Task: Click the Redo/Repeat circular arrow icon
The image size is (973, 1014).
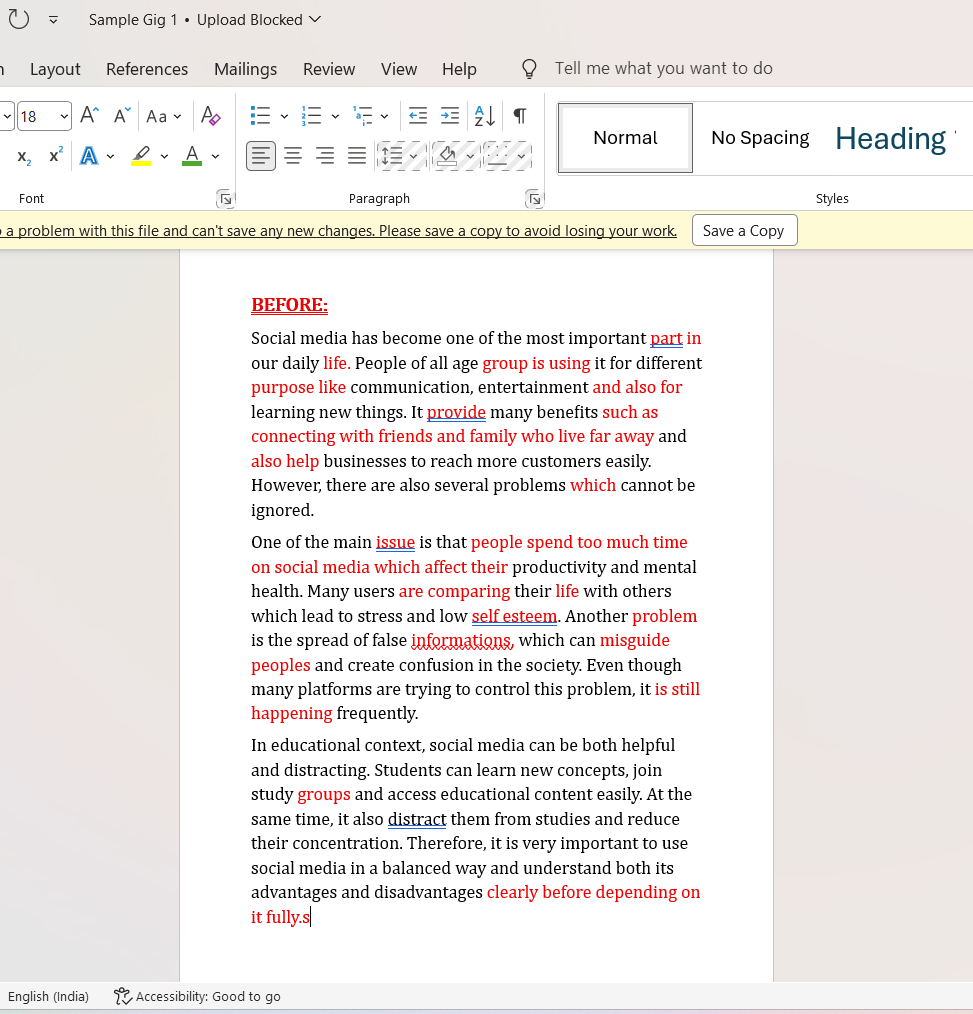Action: pos(18,19)
